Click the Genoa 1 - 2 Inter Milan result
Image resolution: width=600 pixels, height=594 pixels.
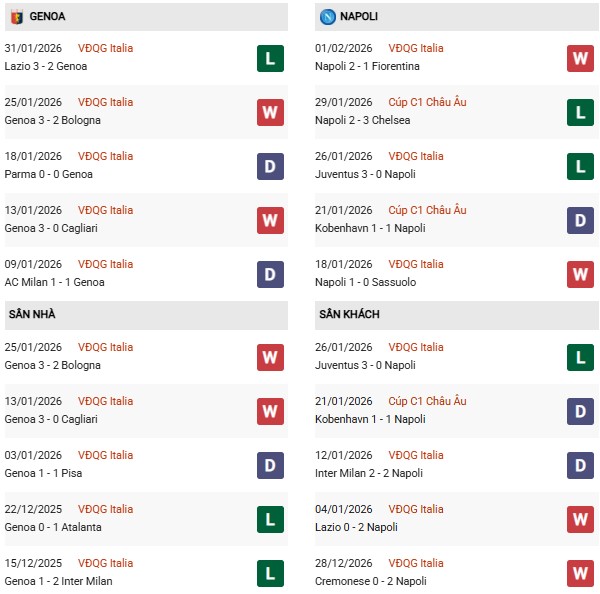coord(58,581)
